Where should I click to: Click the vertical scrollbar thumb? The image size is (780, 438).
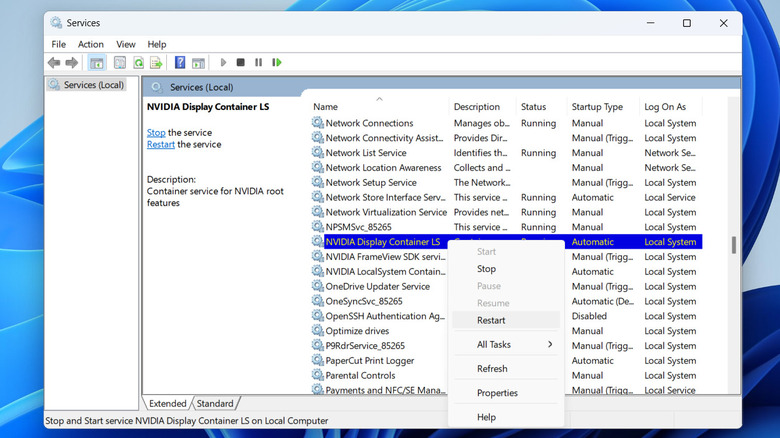(733, 244)
